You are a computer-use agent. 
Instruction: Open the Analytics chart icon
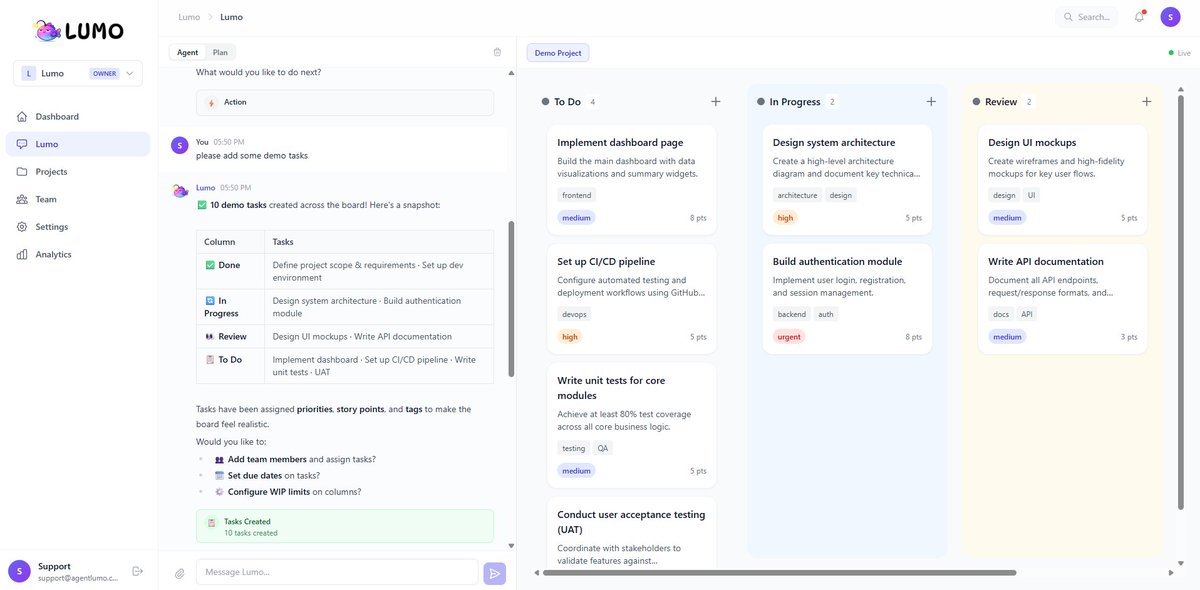pos(23,254)
